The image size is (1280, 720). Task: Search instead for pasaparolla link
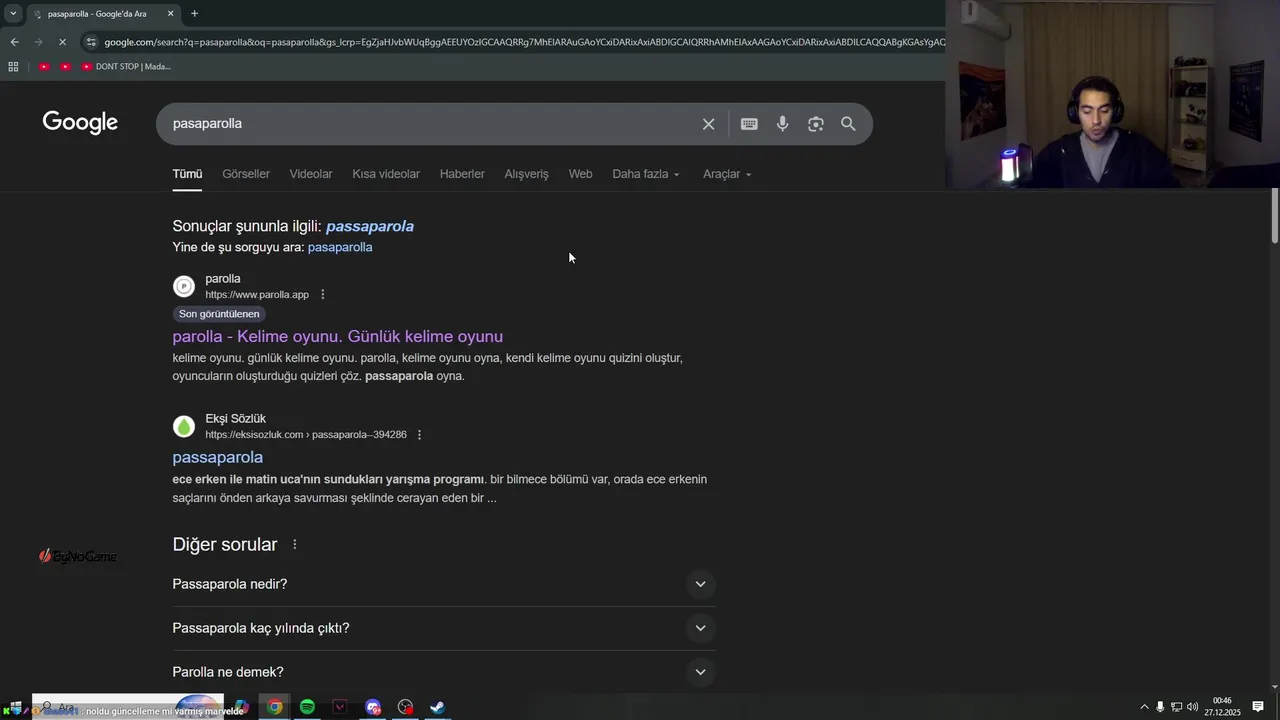point(340,247)
